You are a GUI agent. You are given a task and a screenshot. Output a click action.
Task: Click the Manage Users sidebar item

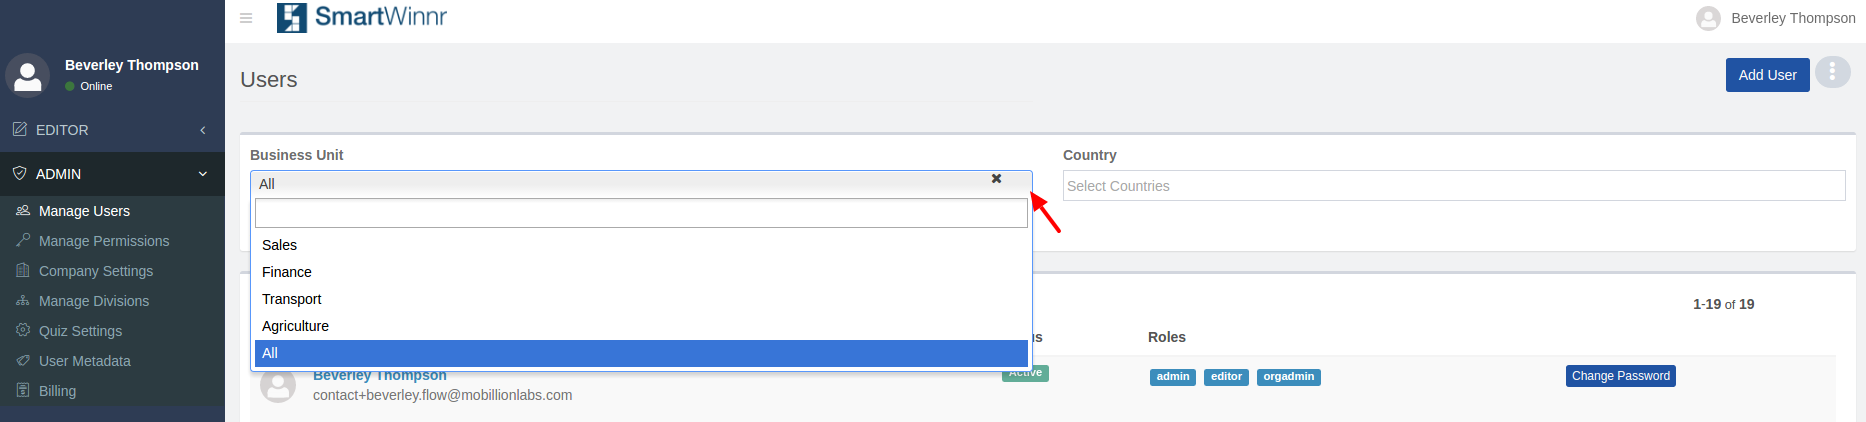click(84, 211)
